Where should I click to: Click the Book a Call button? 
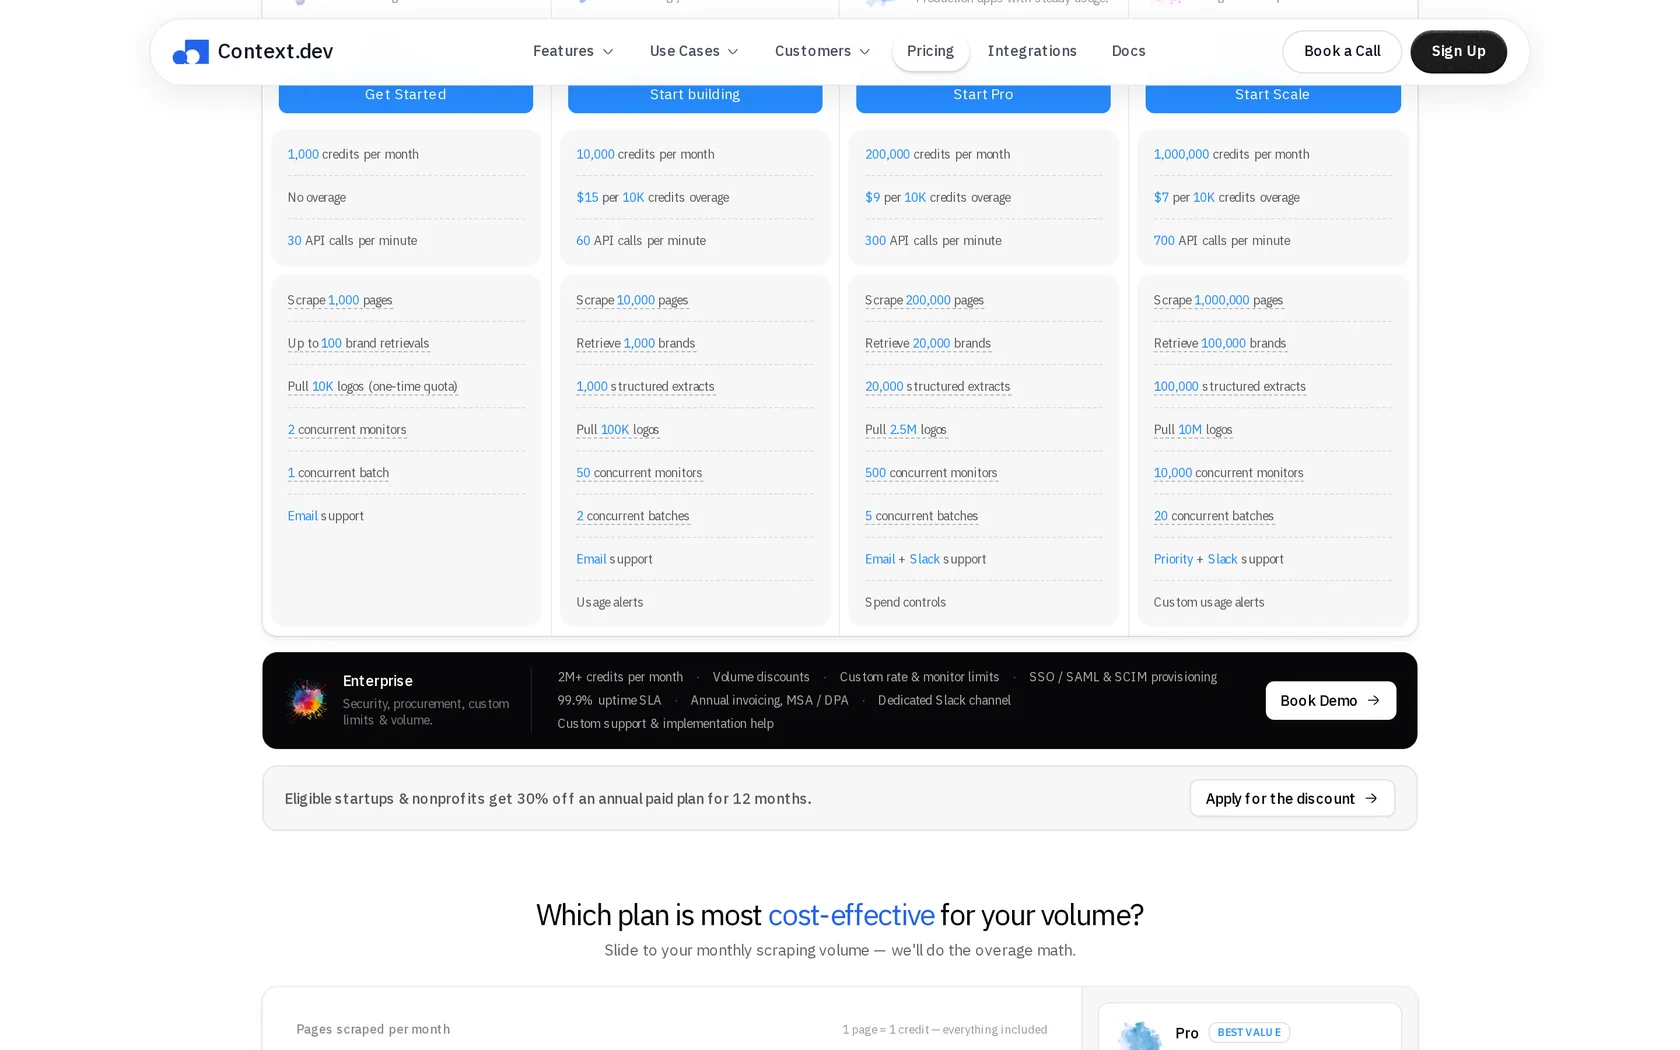(x=1342, y=51)
